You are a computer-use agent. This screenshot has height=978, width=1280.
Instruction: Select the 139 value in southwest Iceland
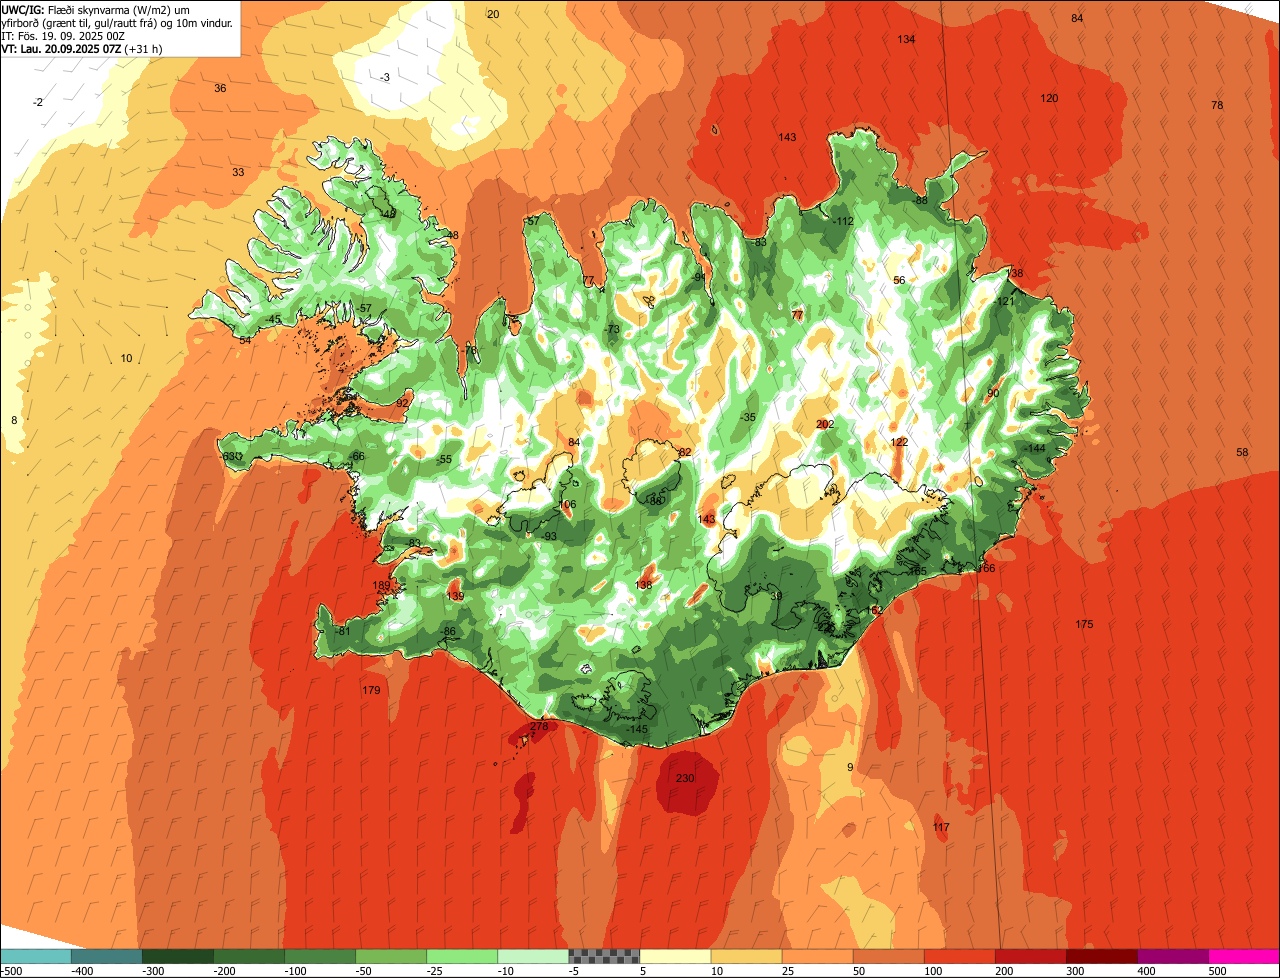[455, 596]
